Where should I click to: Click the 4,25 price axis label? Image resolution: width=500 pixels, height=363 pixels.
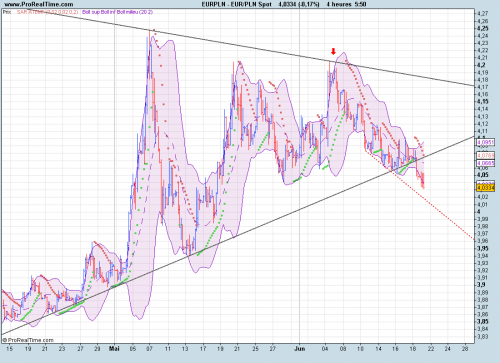483,28
